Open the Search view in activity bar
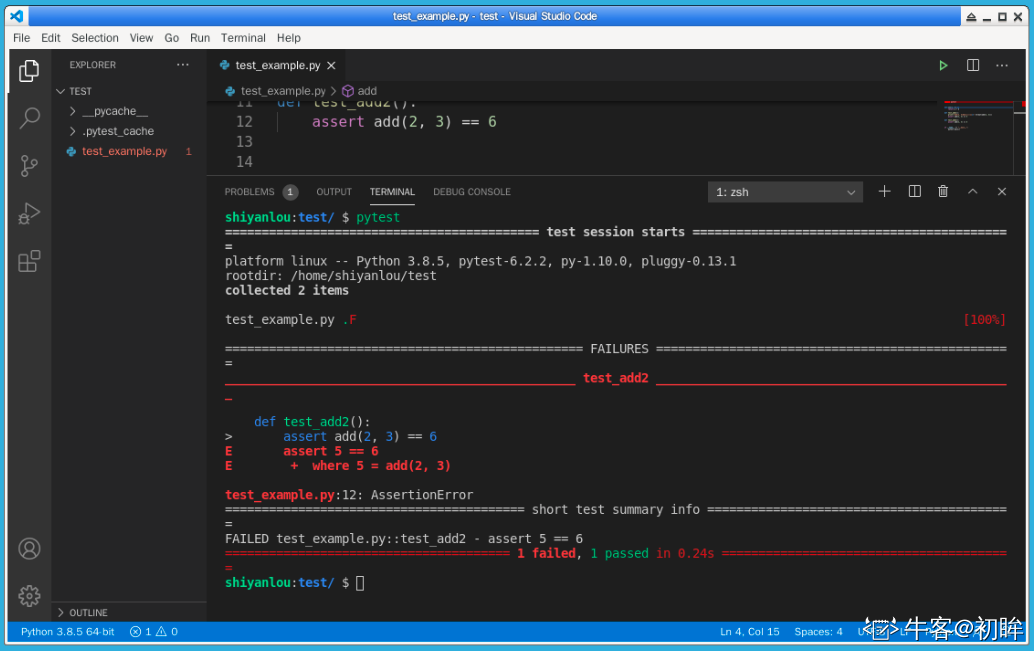This screenshot has width=1034, height=651. (x=29, y=118)
